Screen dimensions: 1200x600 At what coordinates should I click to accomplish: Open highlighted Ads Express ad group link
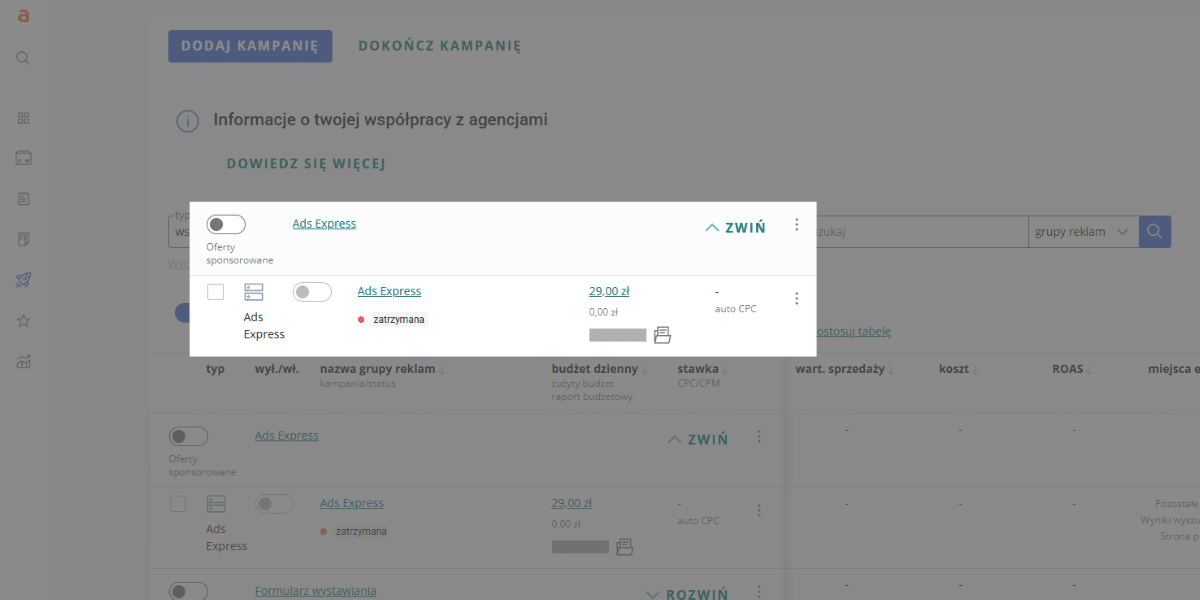point(389,291)
